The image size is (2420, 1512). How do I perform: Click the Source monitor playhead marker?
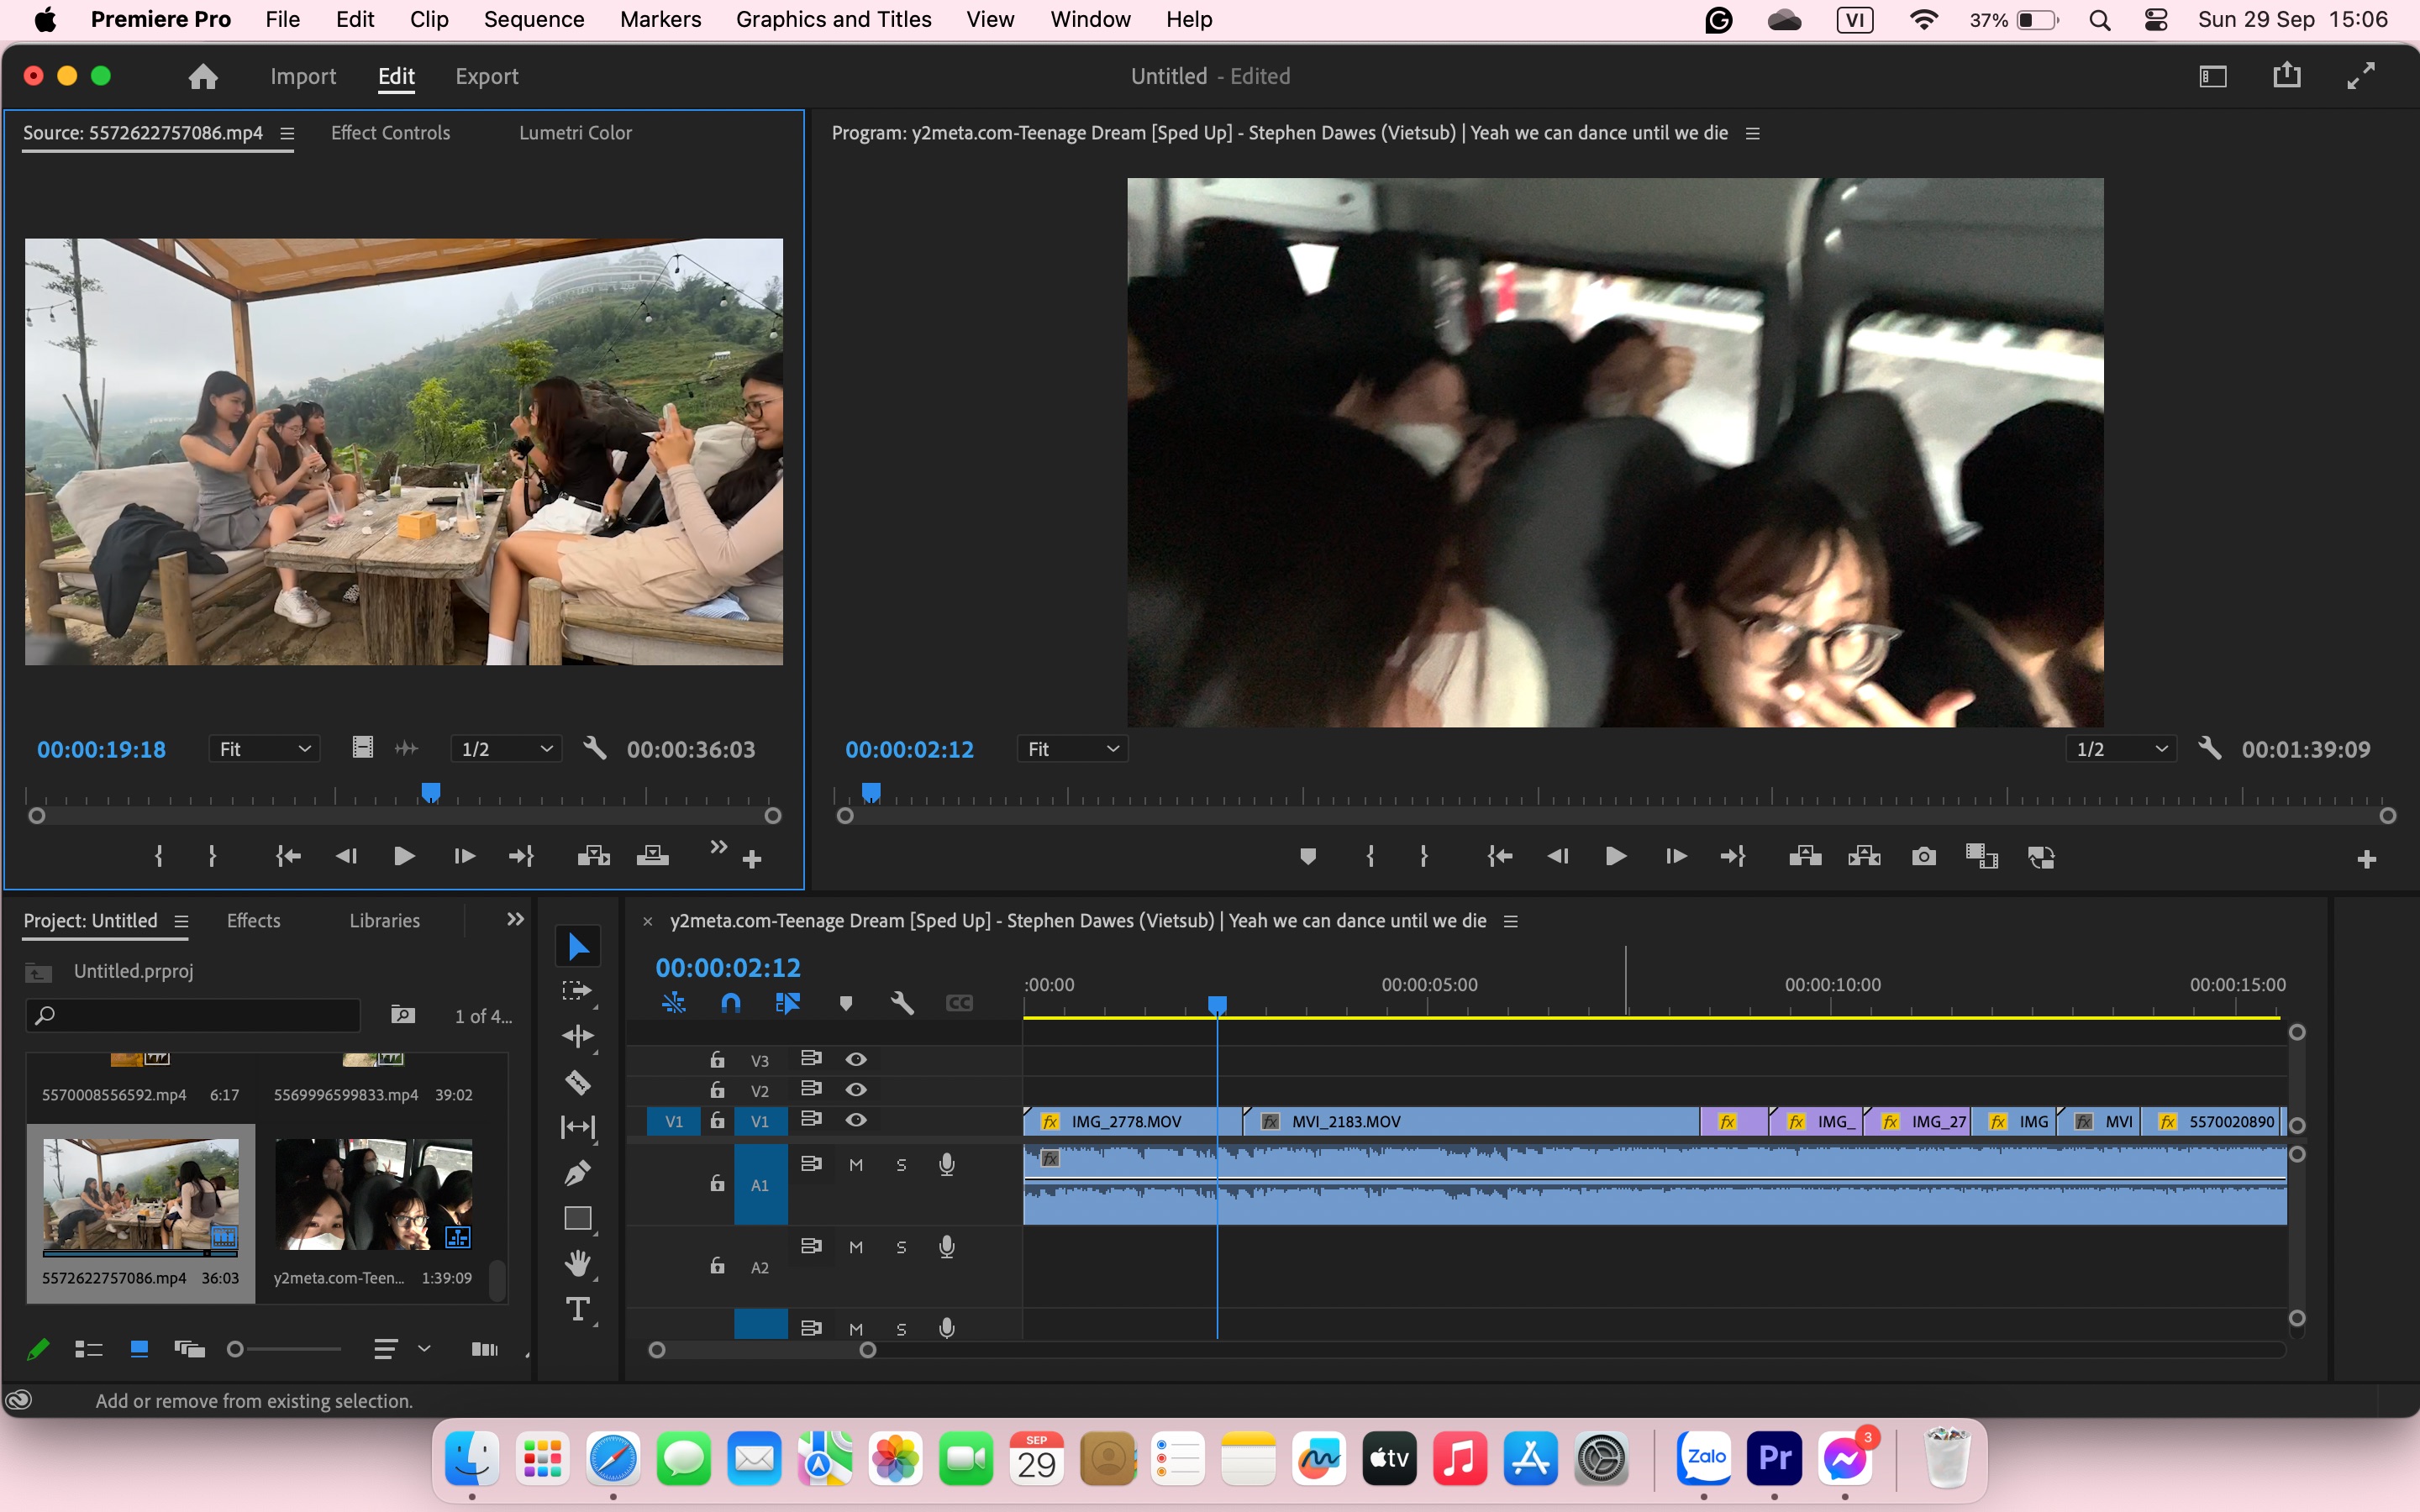point(431,792)
